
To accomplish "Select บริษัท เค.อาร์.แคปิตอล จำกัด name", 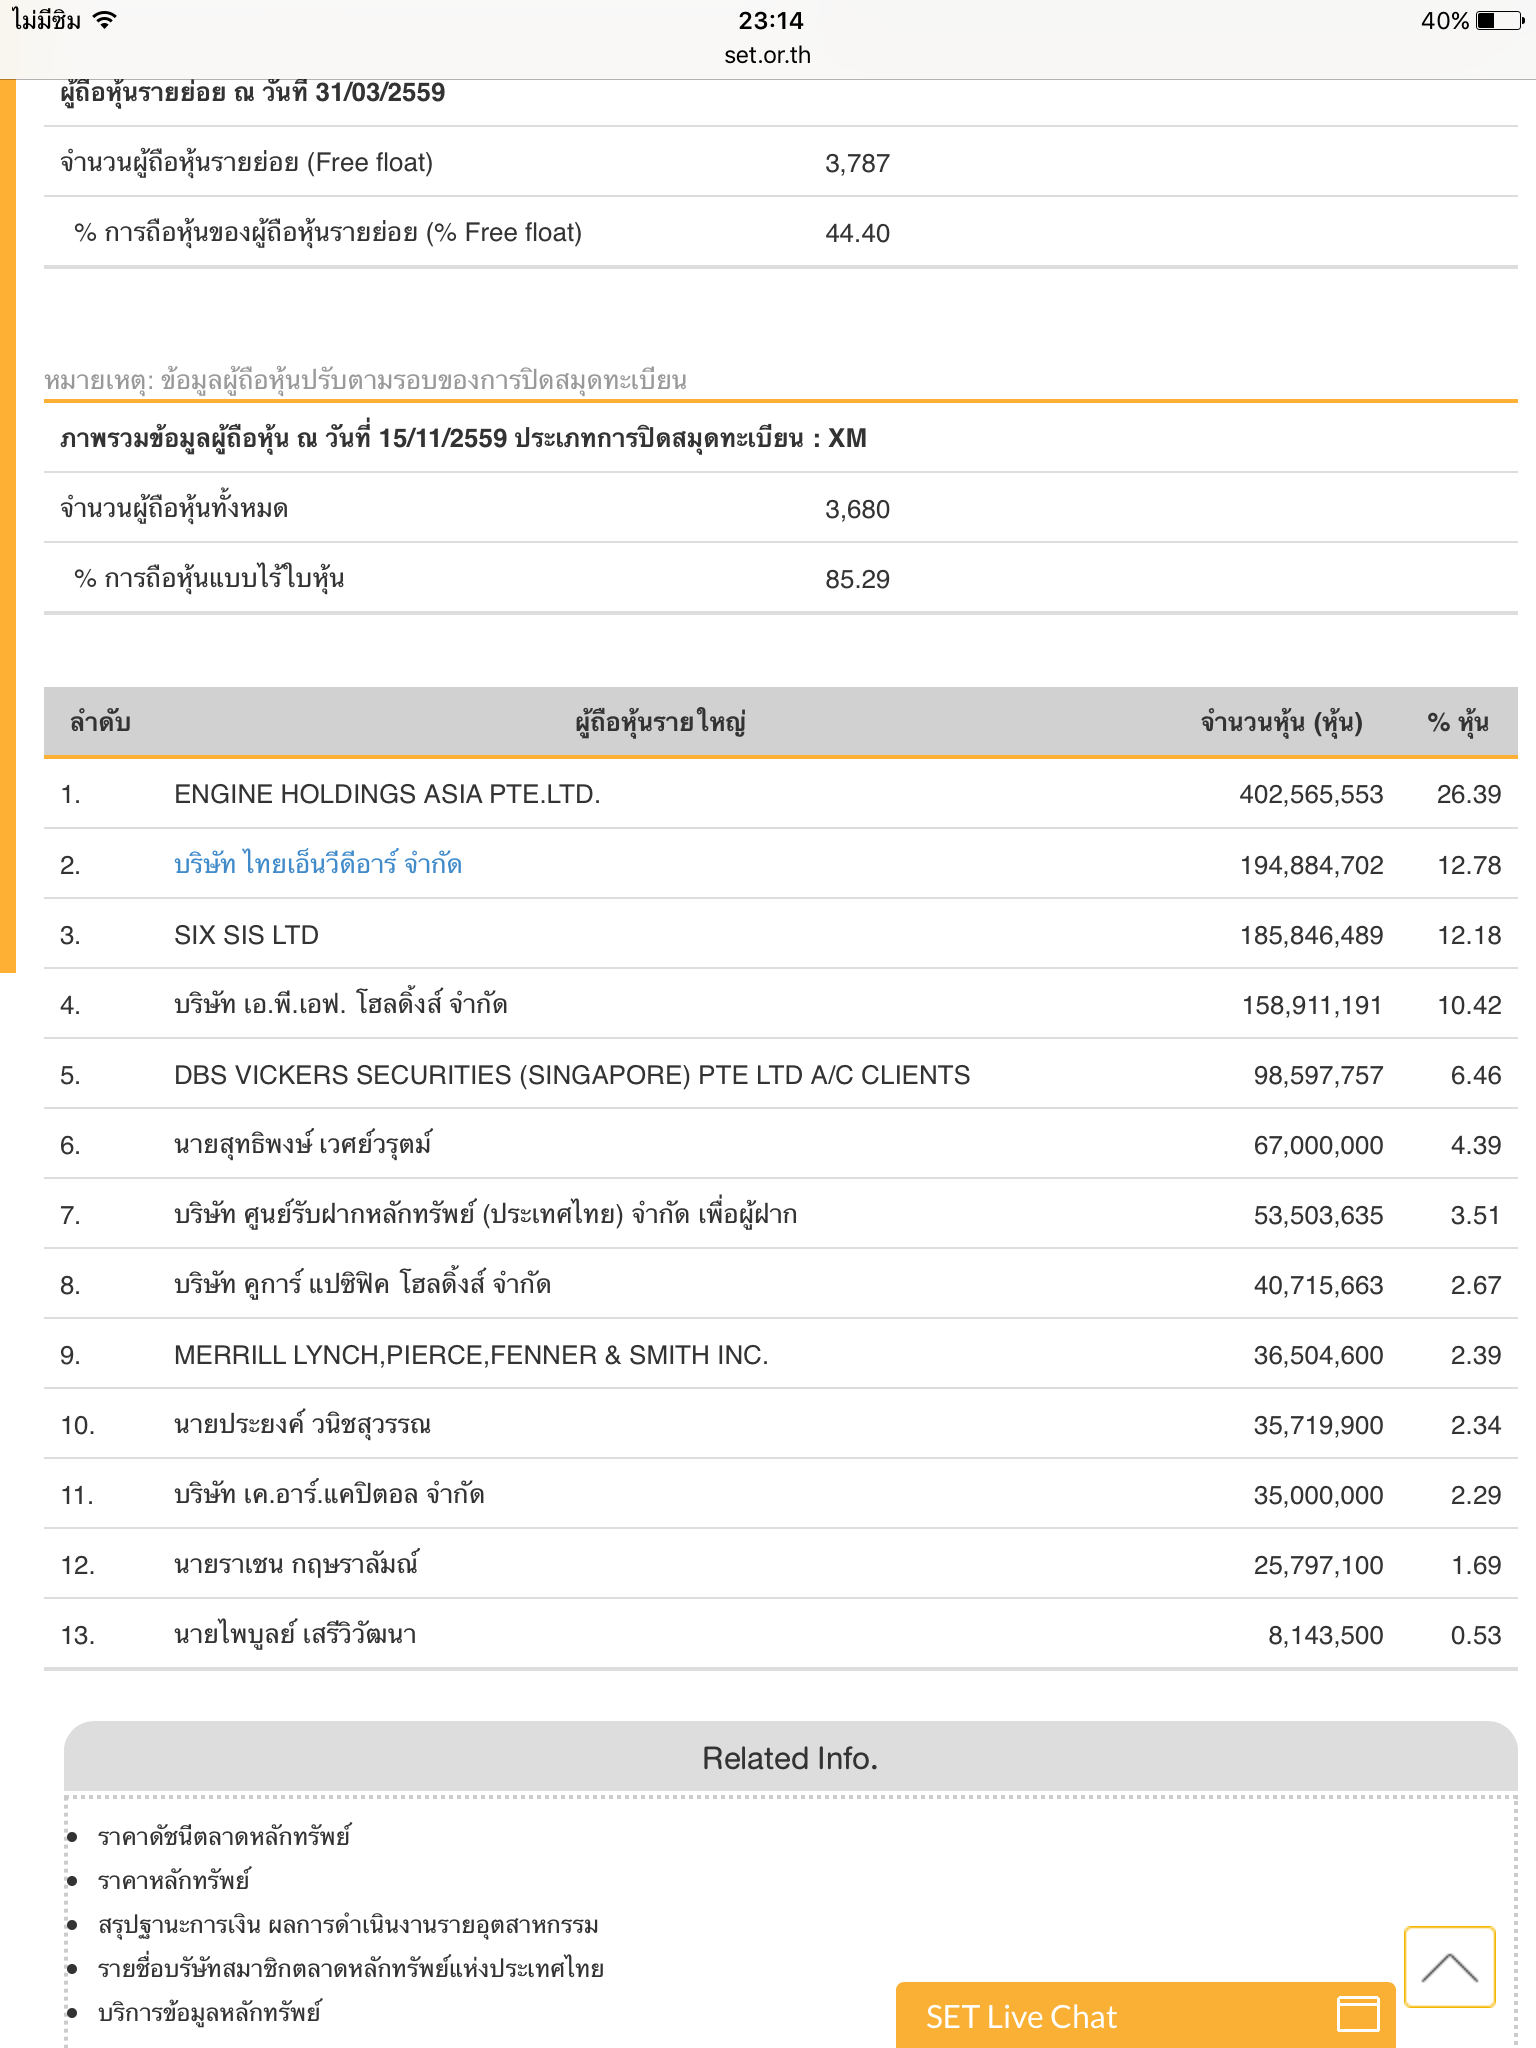I will click(329, 1494).
